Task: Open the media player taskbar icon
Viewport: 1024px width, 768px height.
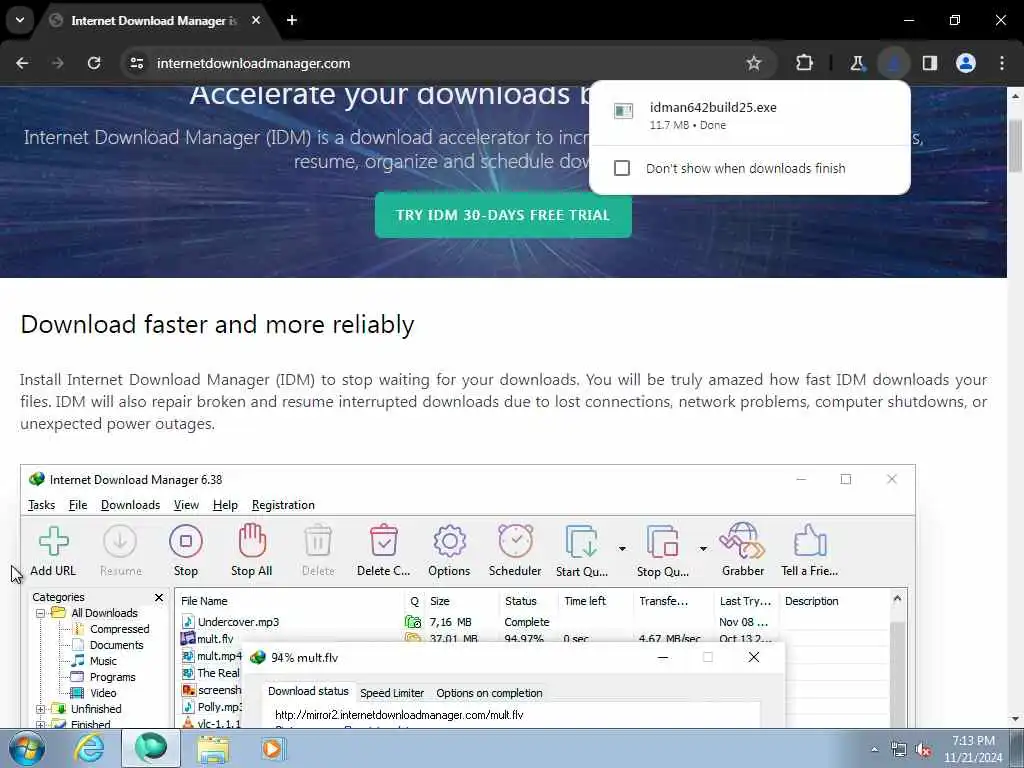Action: tap(272, 748)
